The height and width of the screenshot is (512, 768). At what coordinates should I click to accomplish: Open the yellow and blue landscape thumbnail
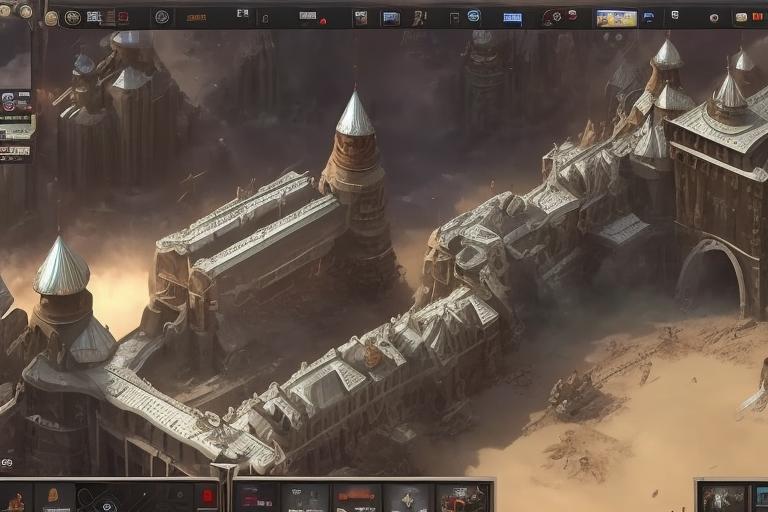pyautogui.click(x=617, y=19)
